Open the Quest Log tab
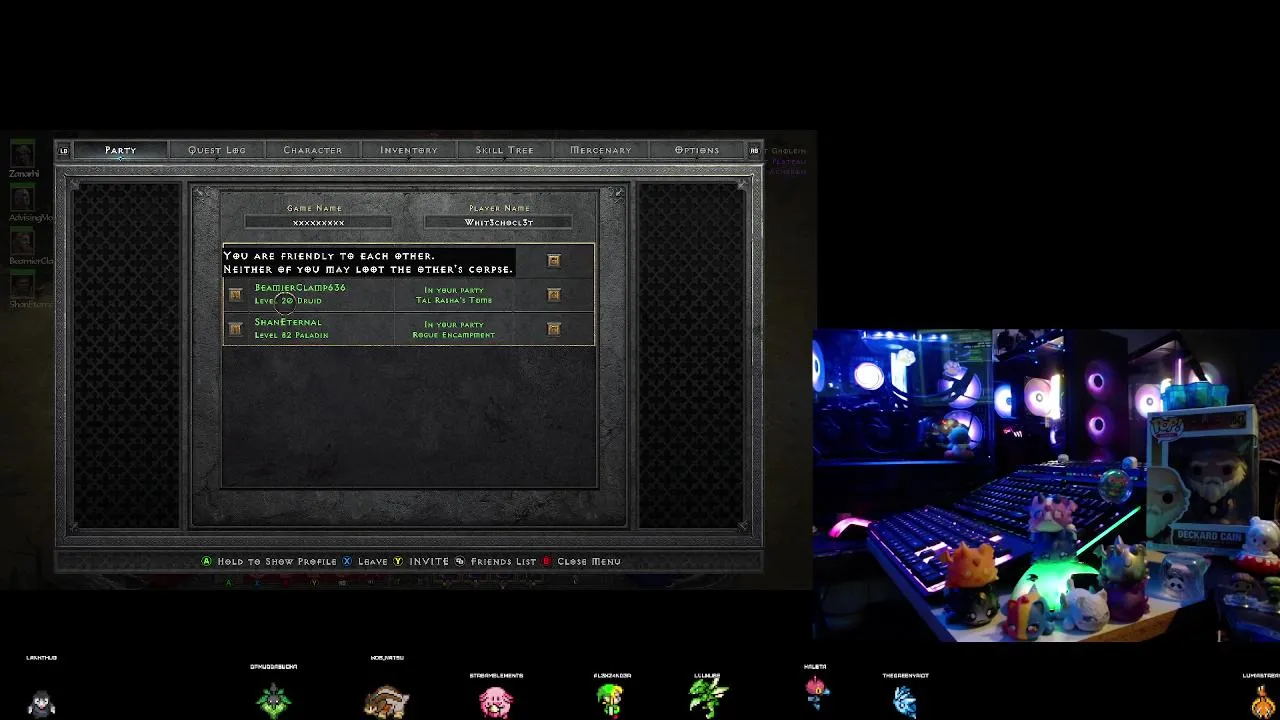The image size is (1280, 720). 217,150
